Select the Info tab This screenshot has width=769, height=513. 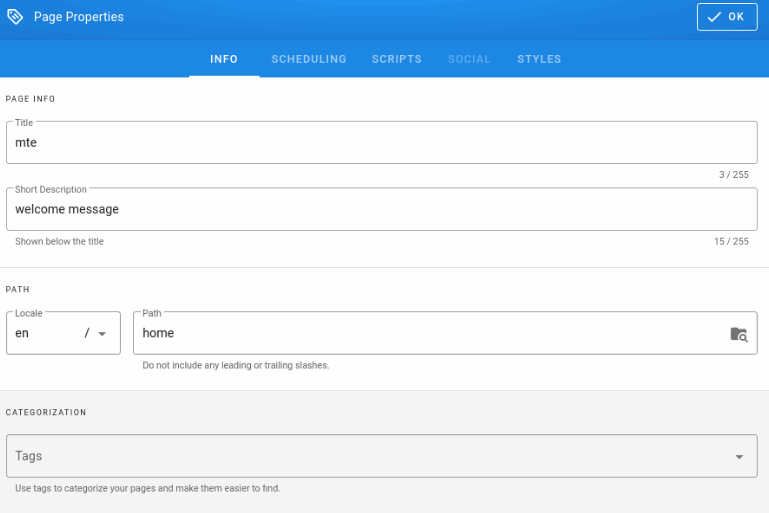224,59
